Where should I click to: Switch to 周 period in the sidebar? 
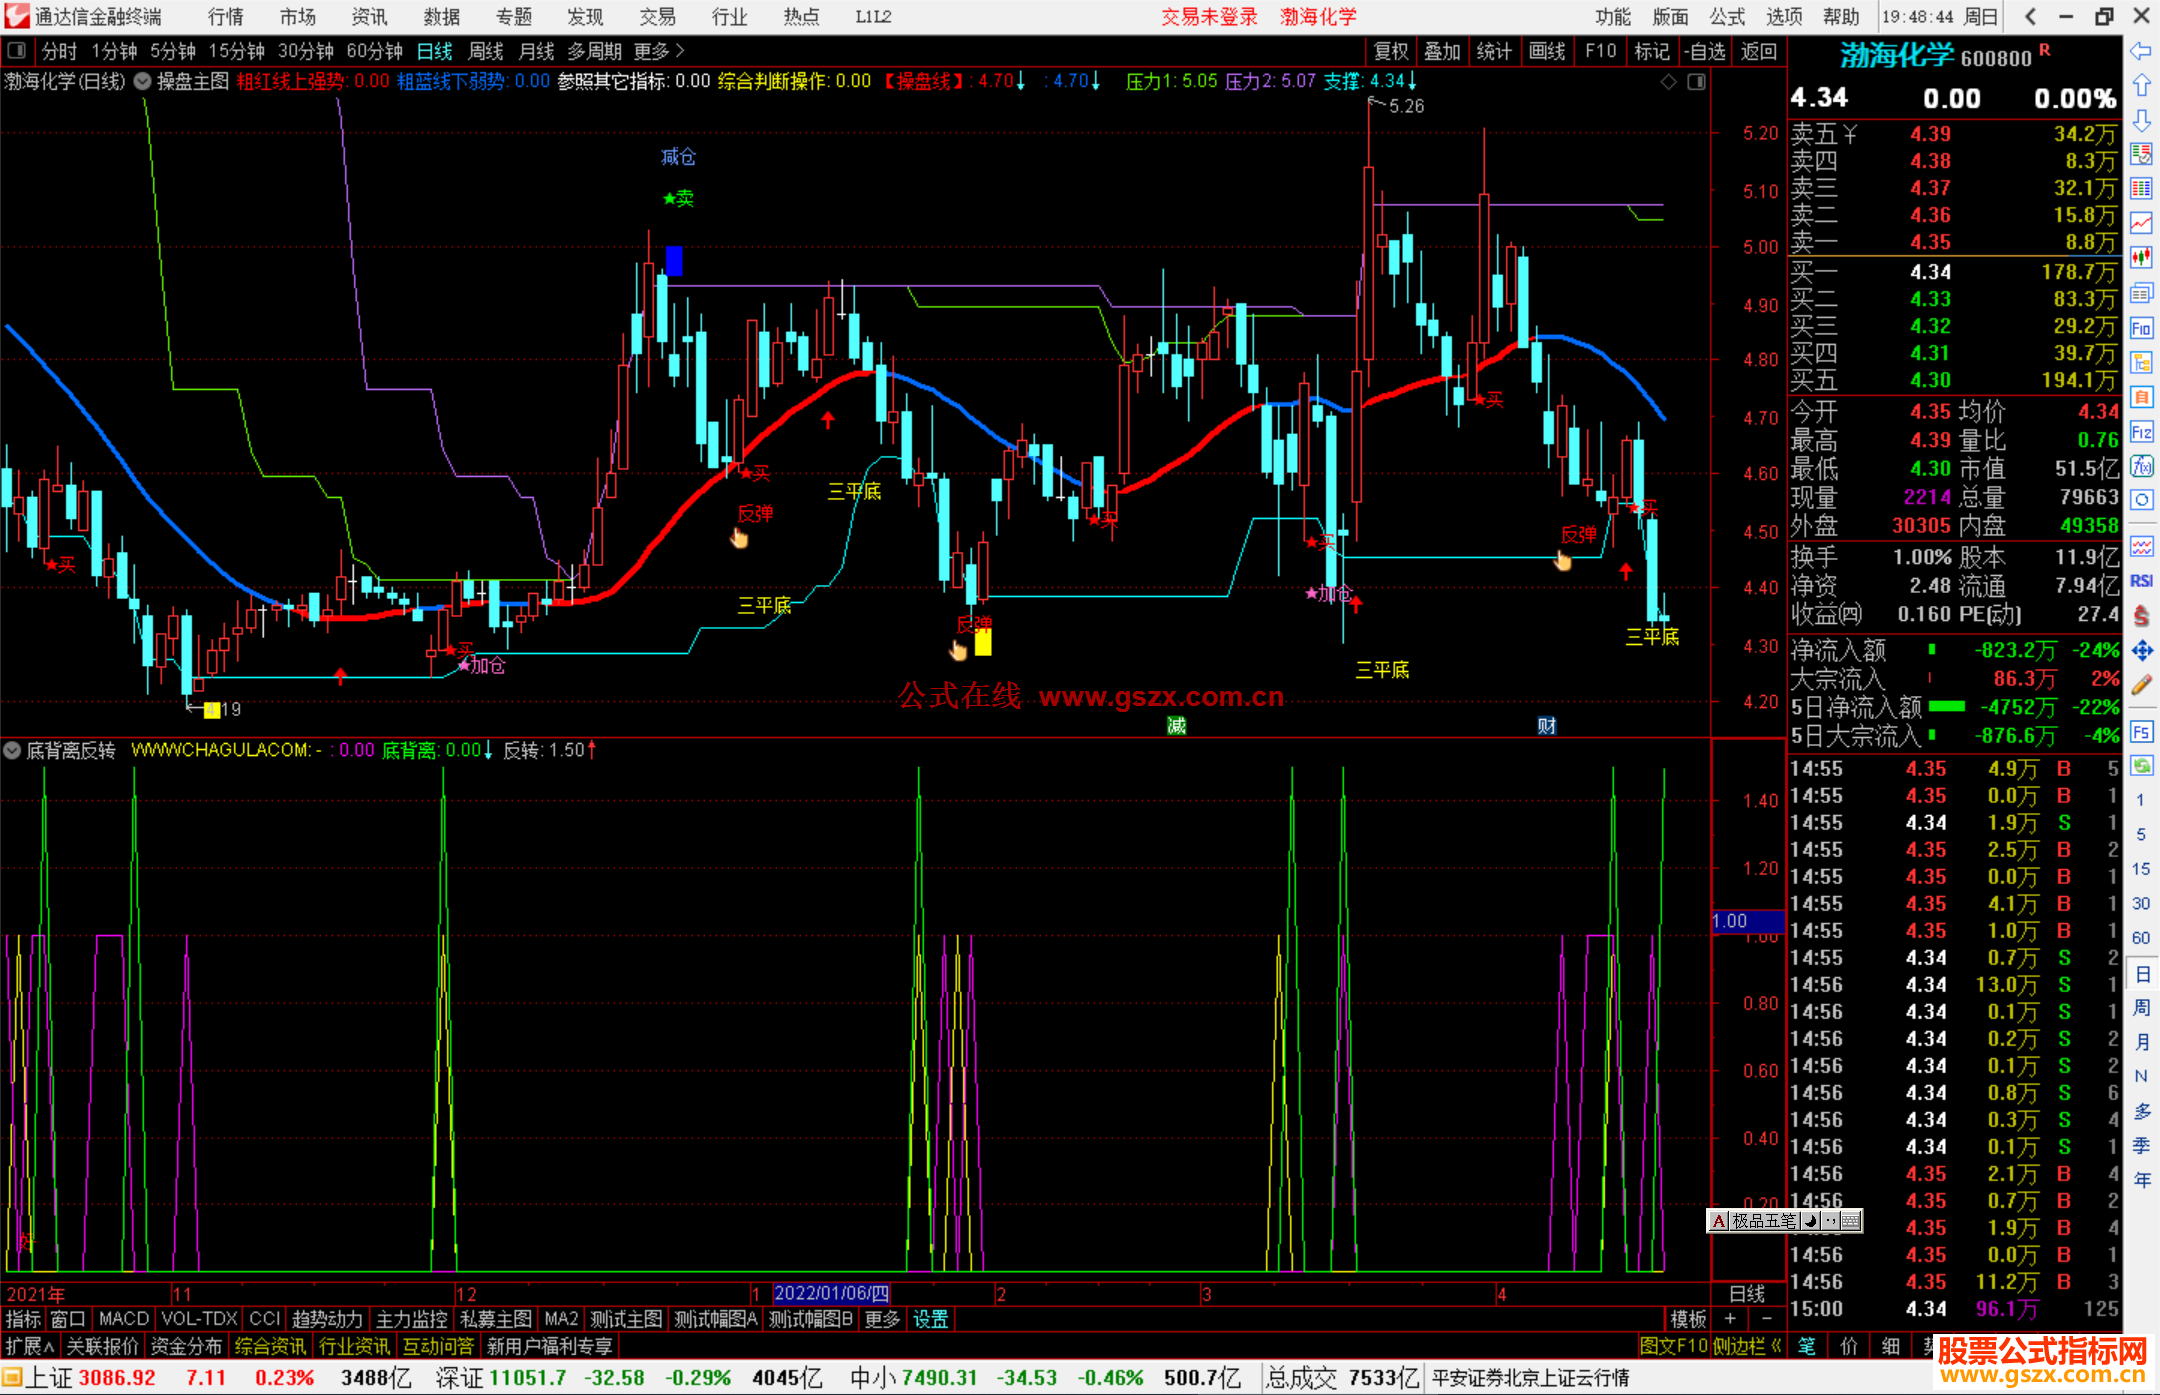coord(2141,1008)
